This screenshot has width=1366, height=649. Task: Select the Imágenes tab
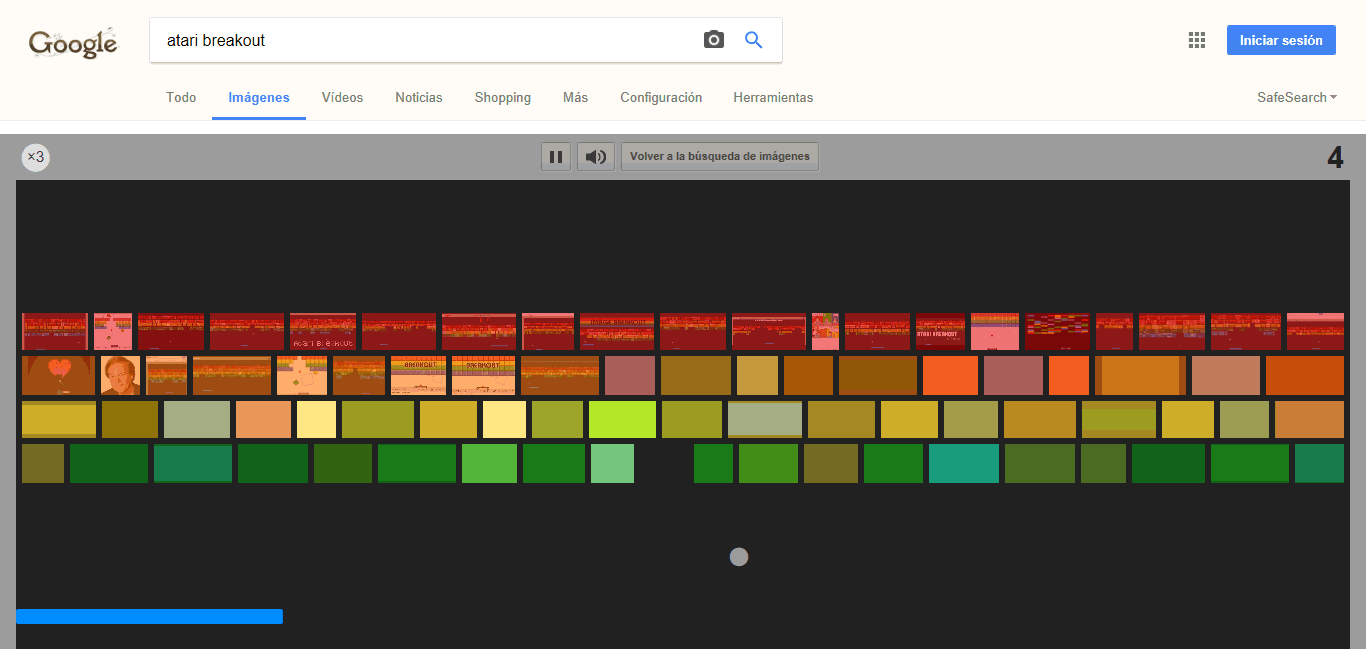click(x=259, y=98)
